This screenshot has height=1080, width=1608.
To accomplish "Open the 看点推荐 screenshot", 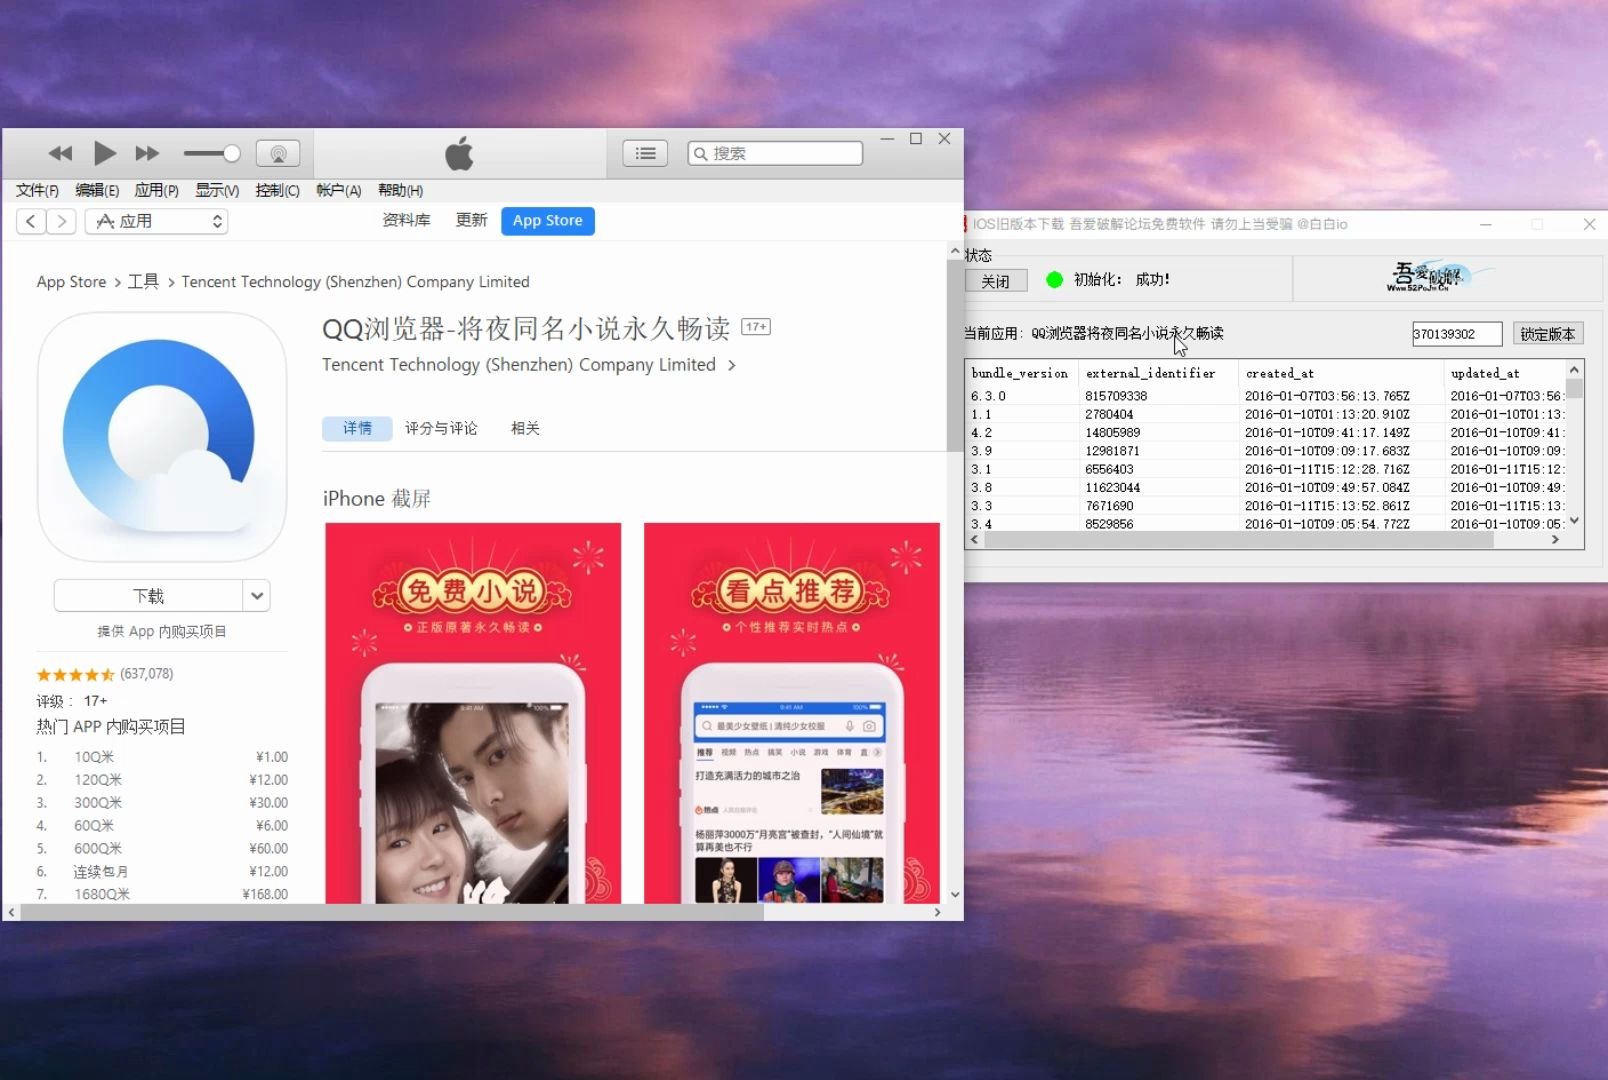I will pyautogui.click(x=792, y=713).
